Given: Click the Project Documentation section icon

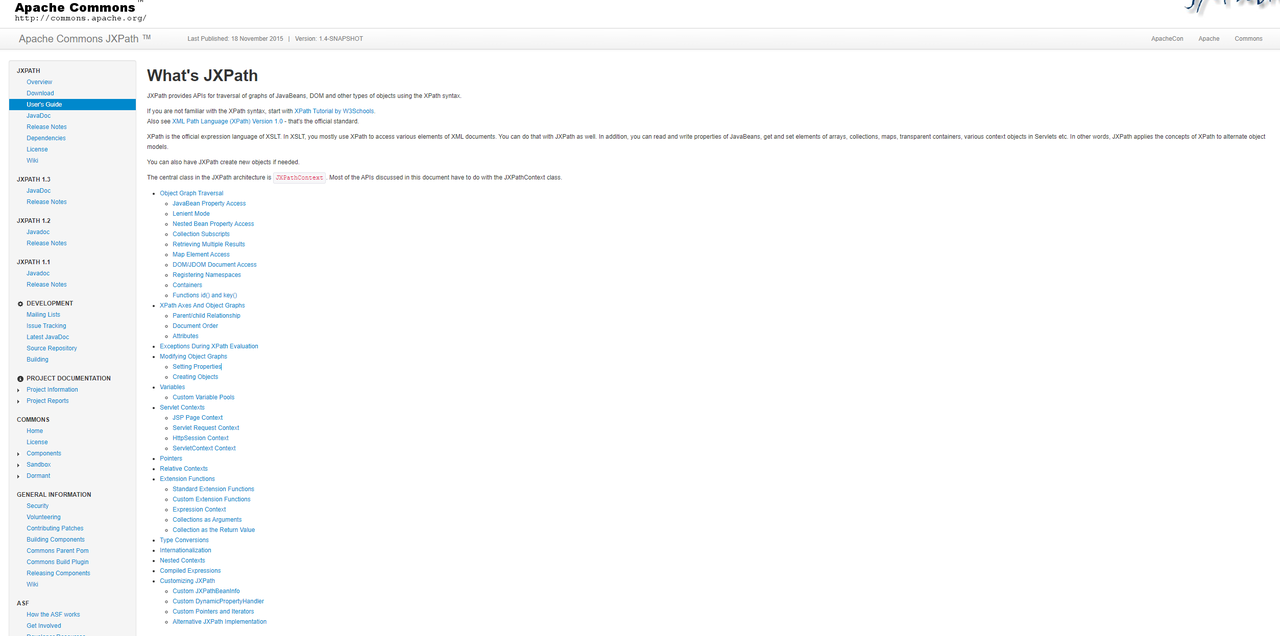Looking at the screenshot, I should pyautogui.click(x=20, y=378).
